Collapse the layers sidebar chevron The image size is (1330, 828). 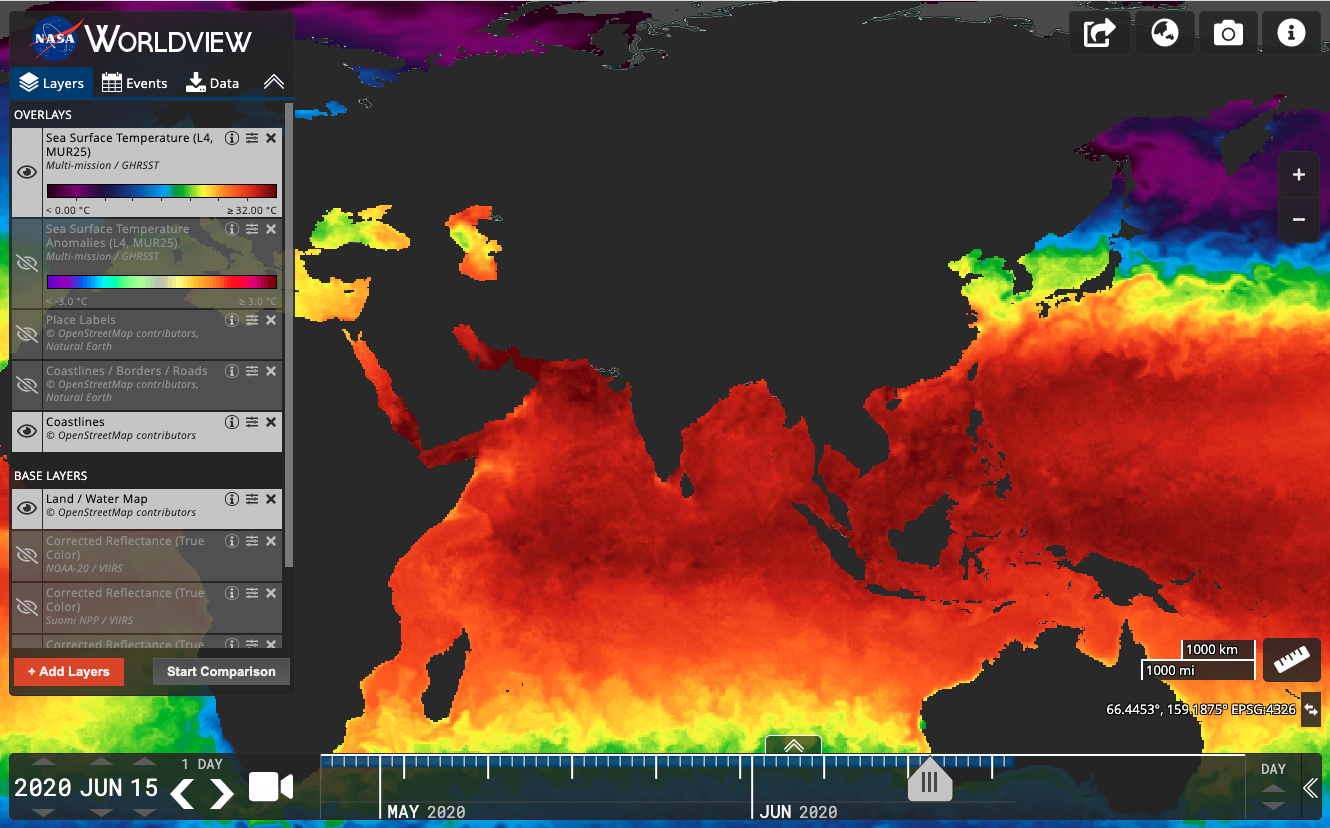tap(273, 83)
